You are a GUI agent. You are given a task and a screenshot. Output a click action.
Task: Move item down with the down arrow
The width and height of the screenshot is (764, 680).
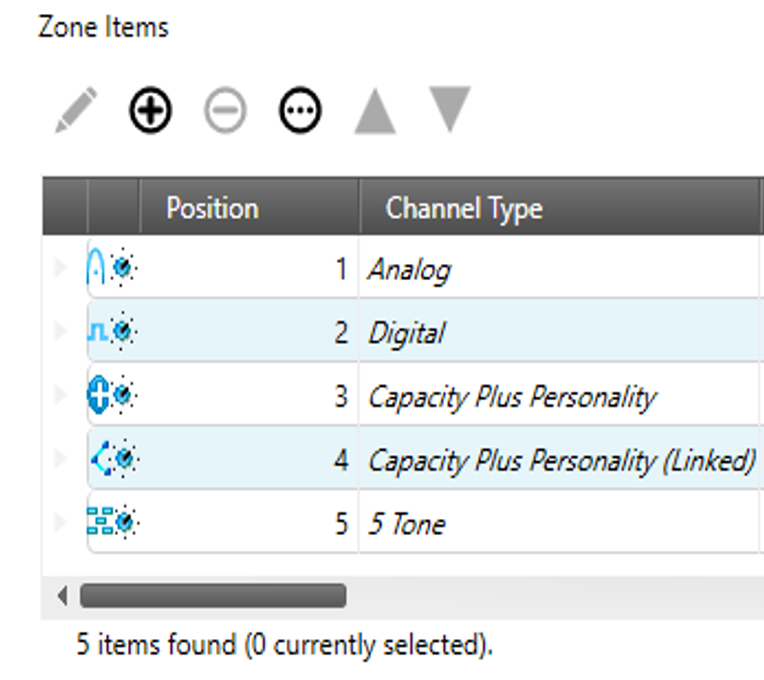pyautogui.click(x=449, y=109)
